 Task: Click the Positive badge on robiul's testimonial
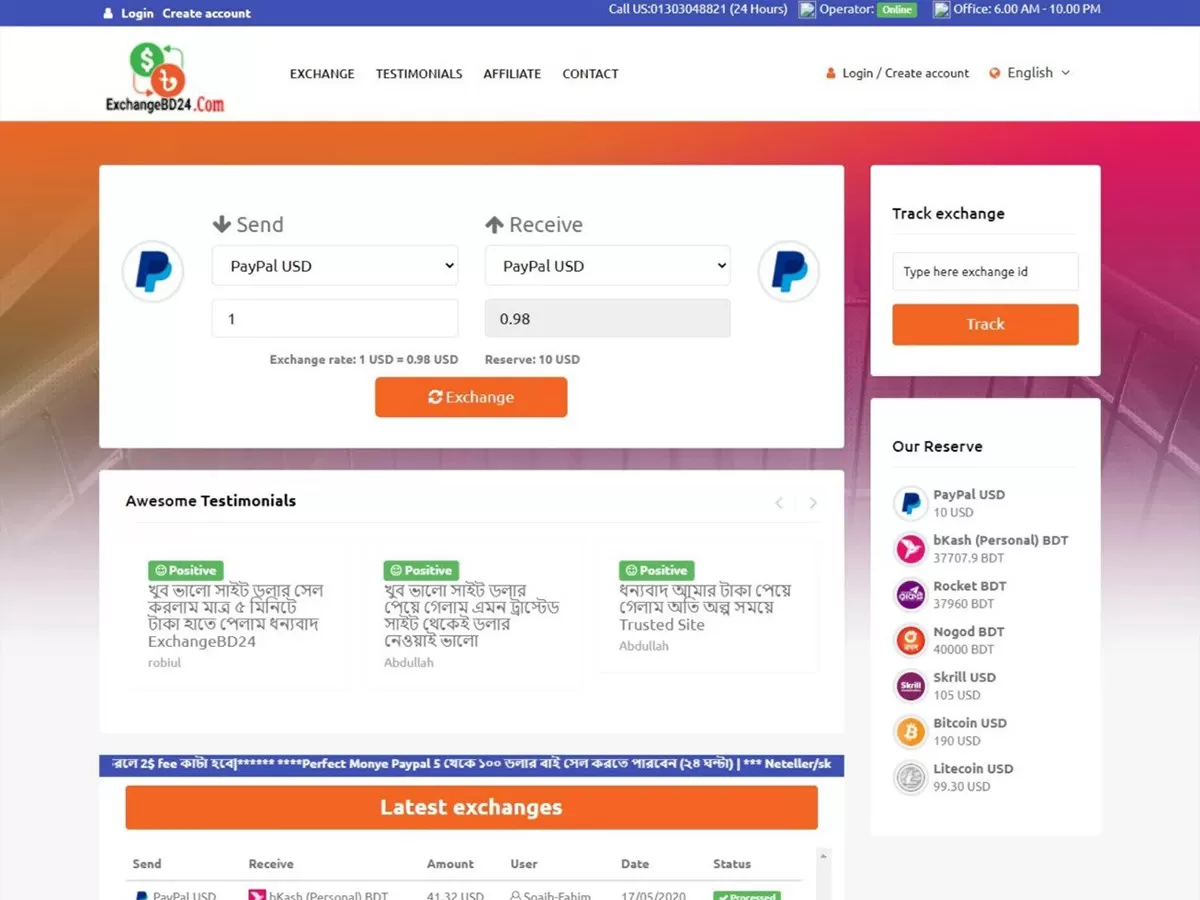186,570
